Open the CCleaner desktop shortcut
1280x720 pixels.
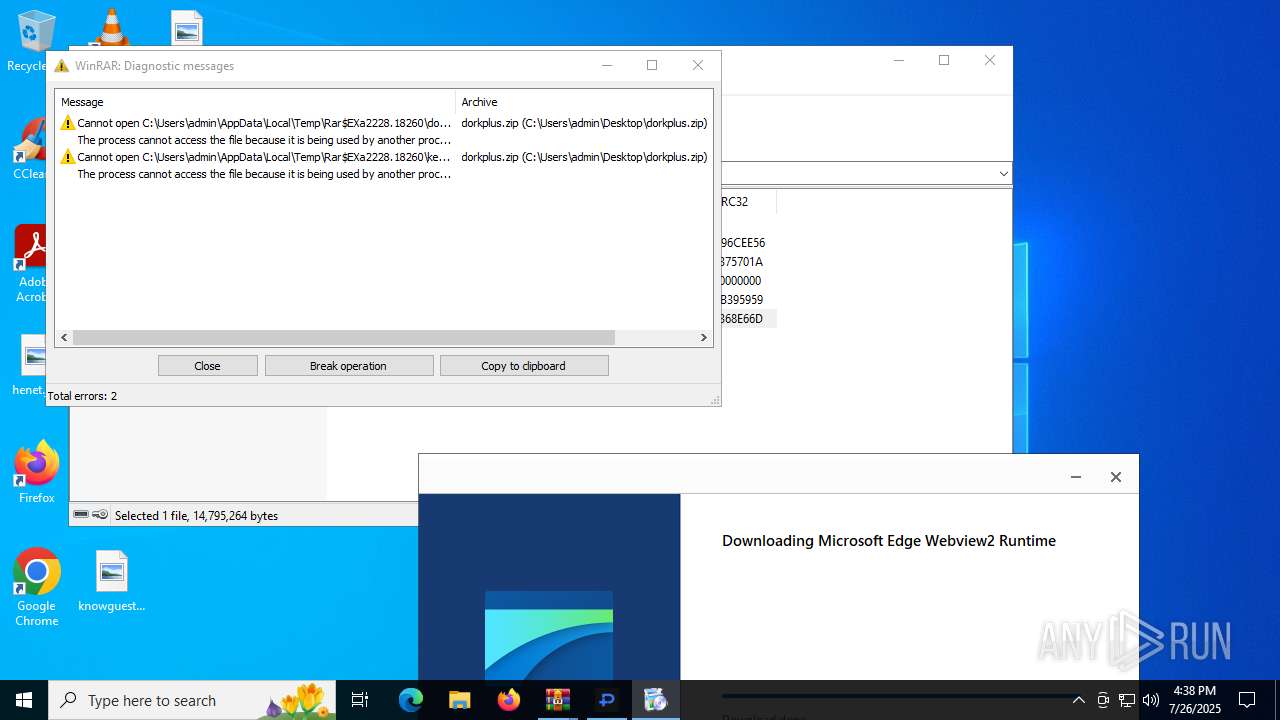tap(30, 148)
